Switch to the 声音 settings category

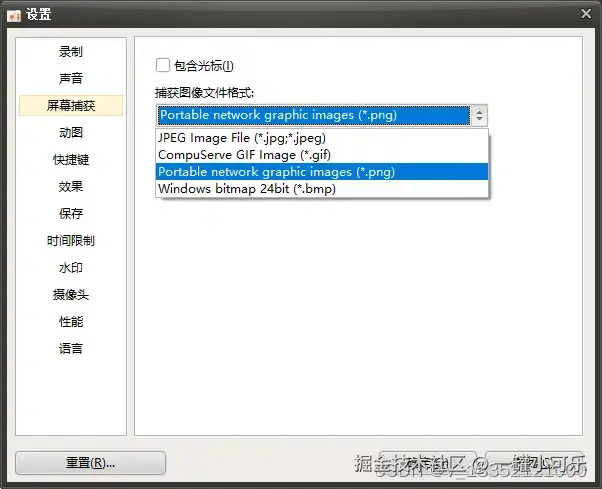pos(71,78)
